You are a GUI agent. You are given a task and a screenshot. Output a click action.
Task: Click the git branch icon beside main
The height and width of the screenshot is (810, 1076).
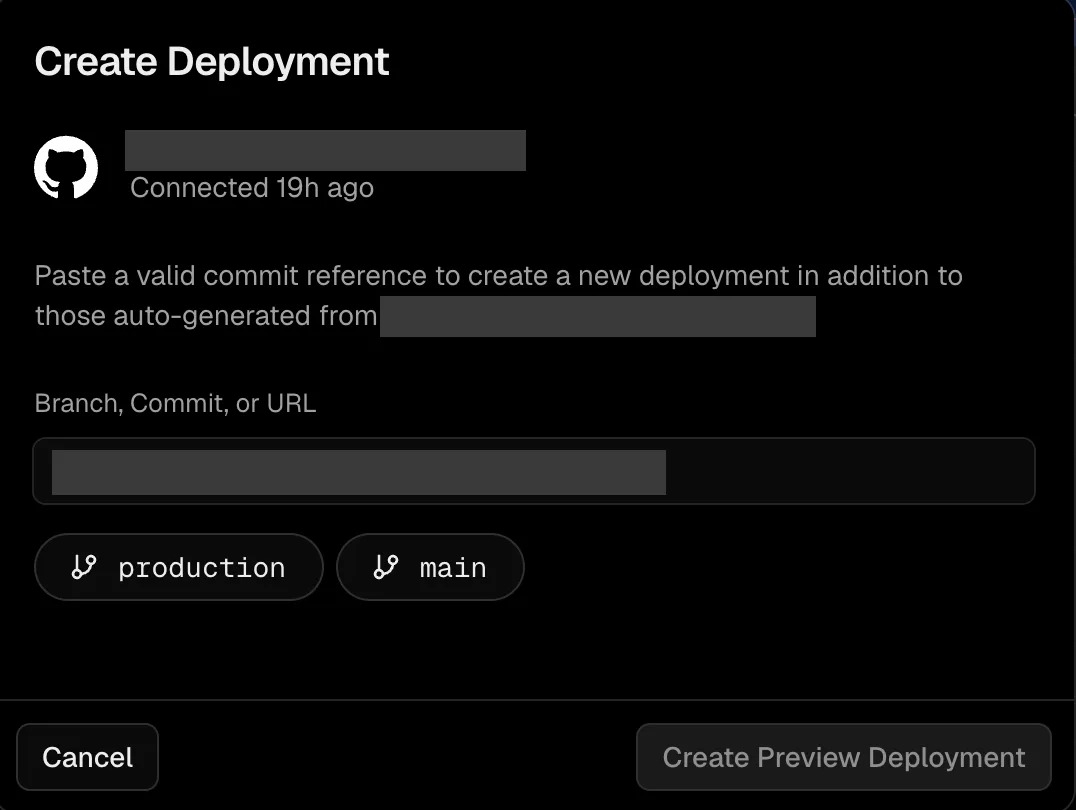(386, 567)
